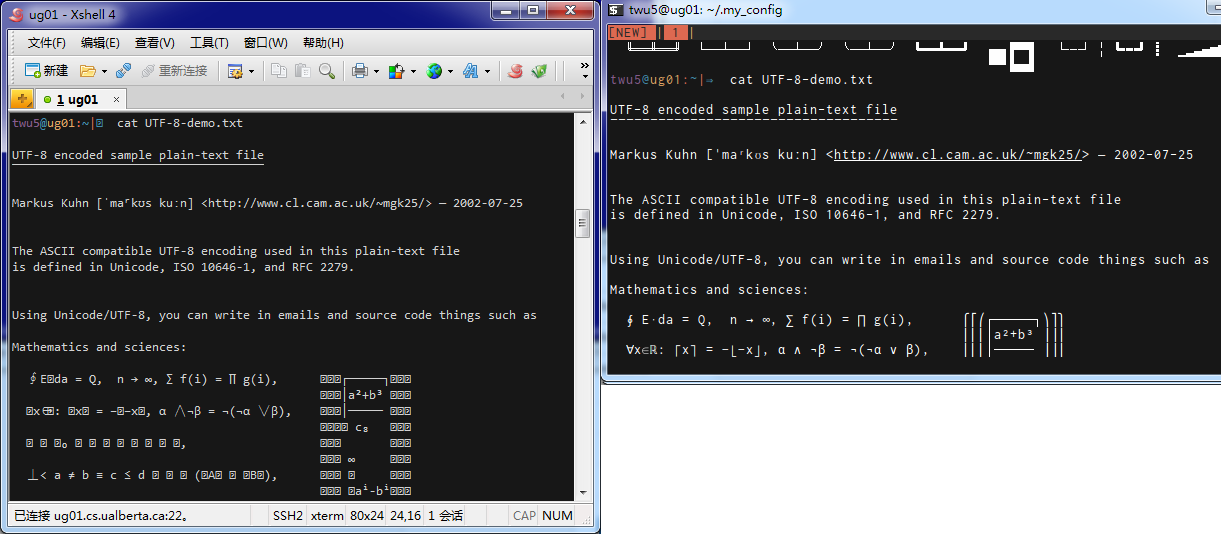Click the color scheme icon in toolbar

click(395, 71)
